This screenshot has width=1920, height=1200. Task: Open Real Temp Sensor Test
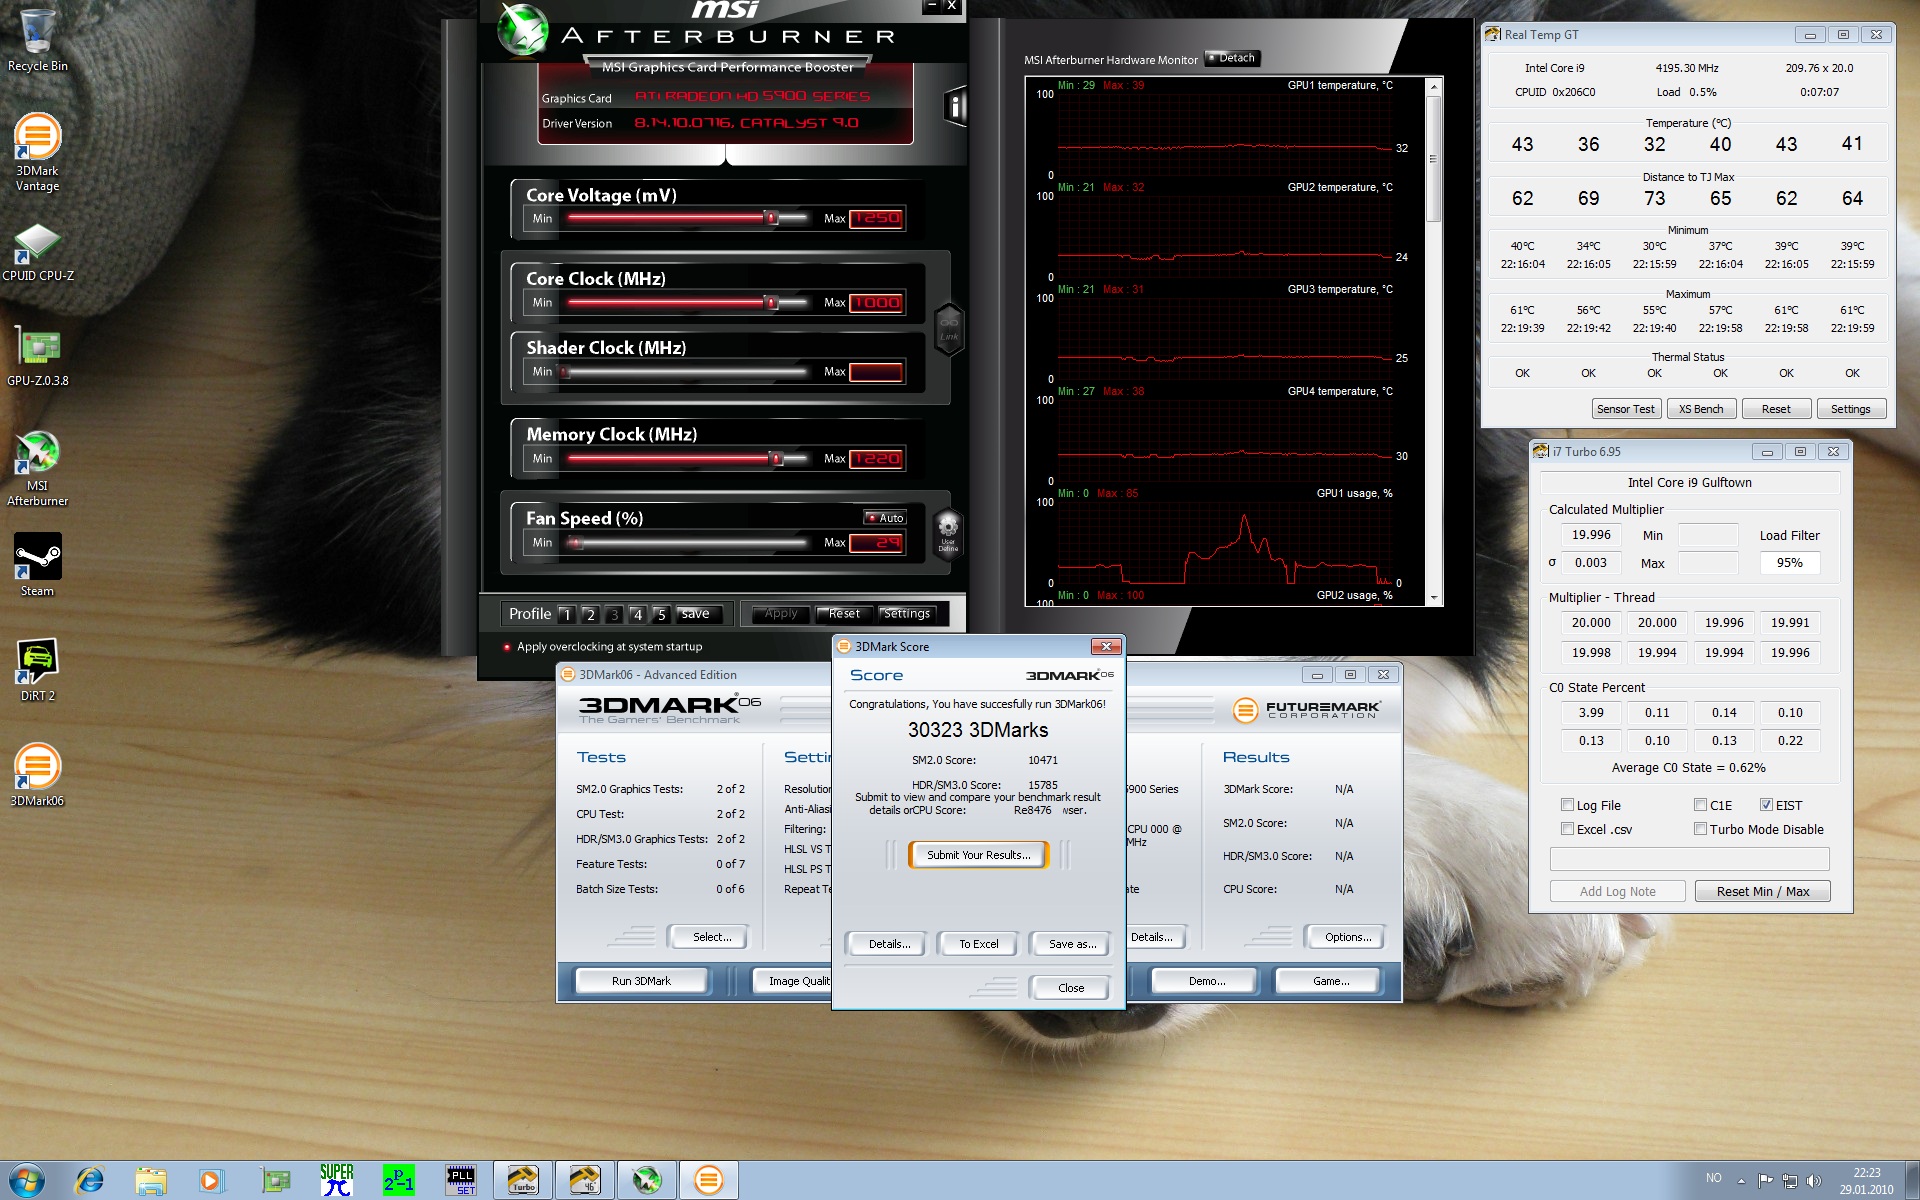[1625, 409]
